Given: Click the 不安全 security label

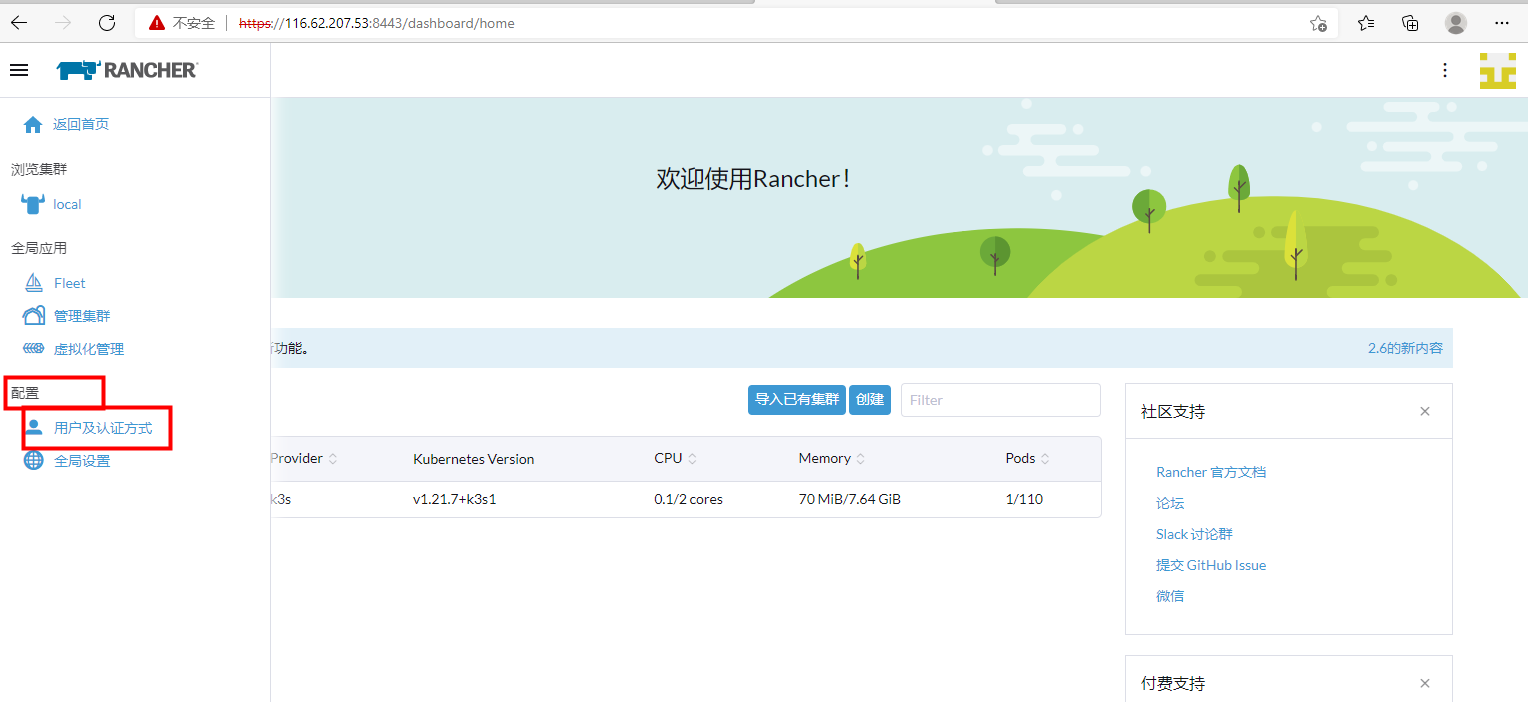Looking at the screenshot, I should click(x=194, y=23).
